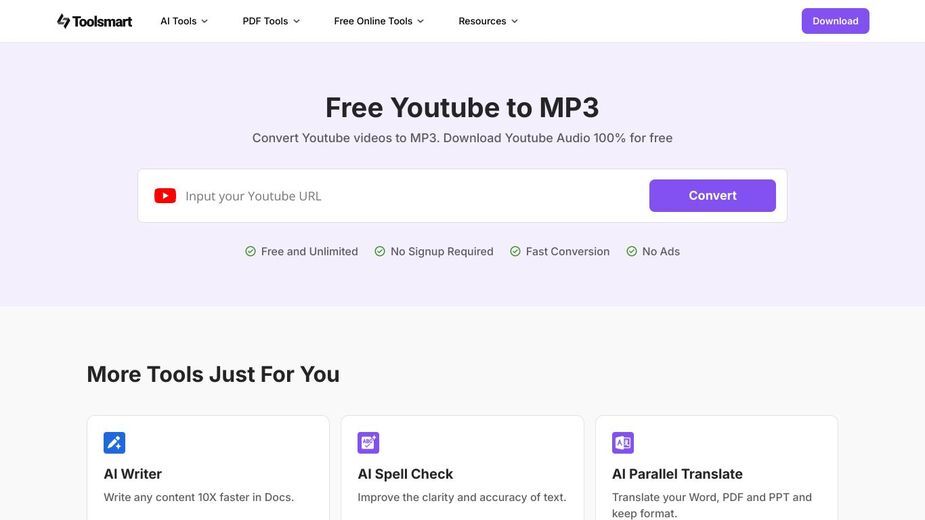The image size is (925, 520).
Task: Go to Toolsmart home via logo text
Action: [102, 21]
